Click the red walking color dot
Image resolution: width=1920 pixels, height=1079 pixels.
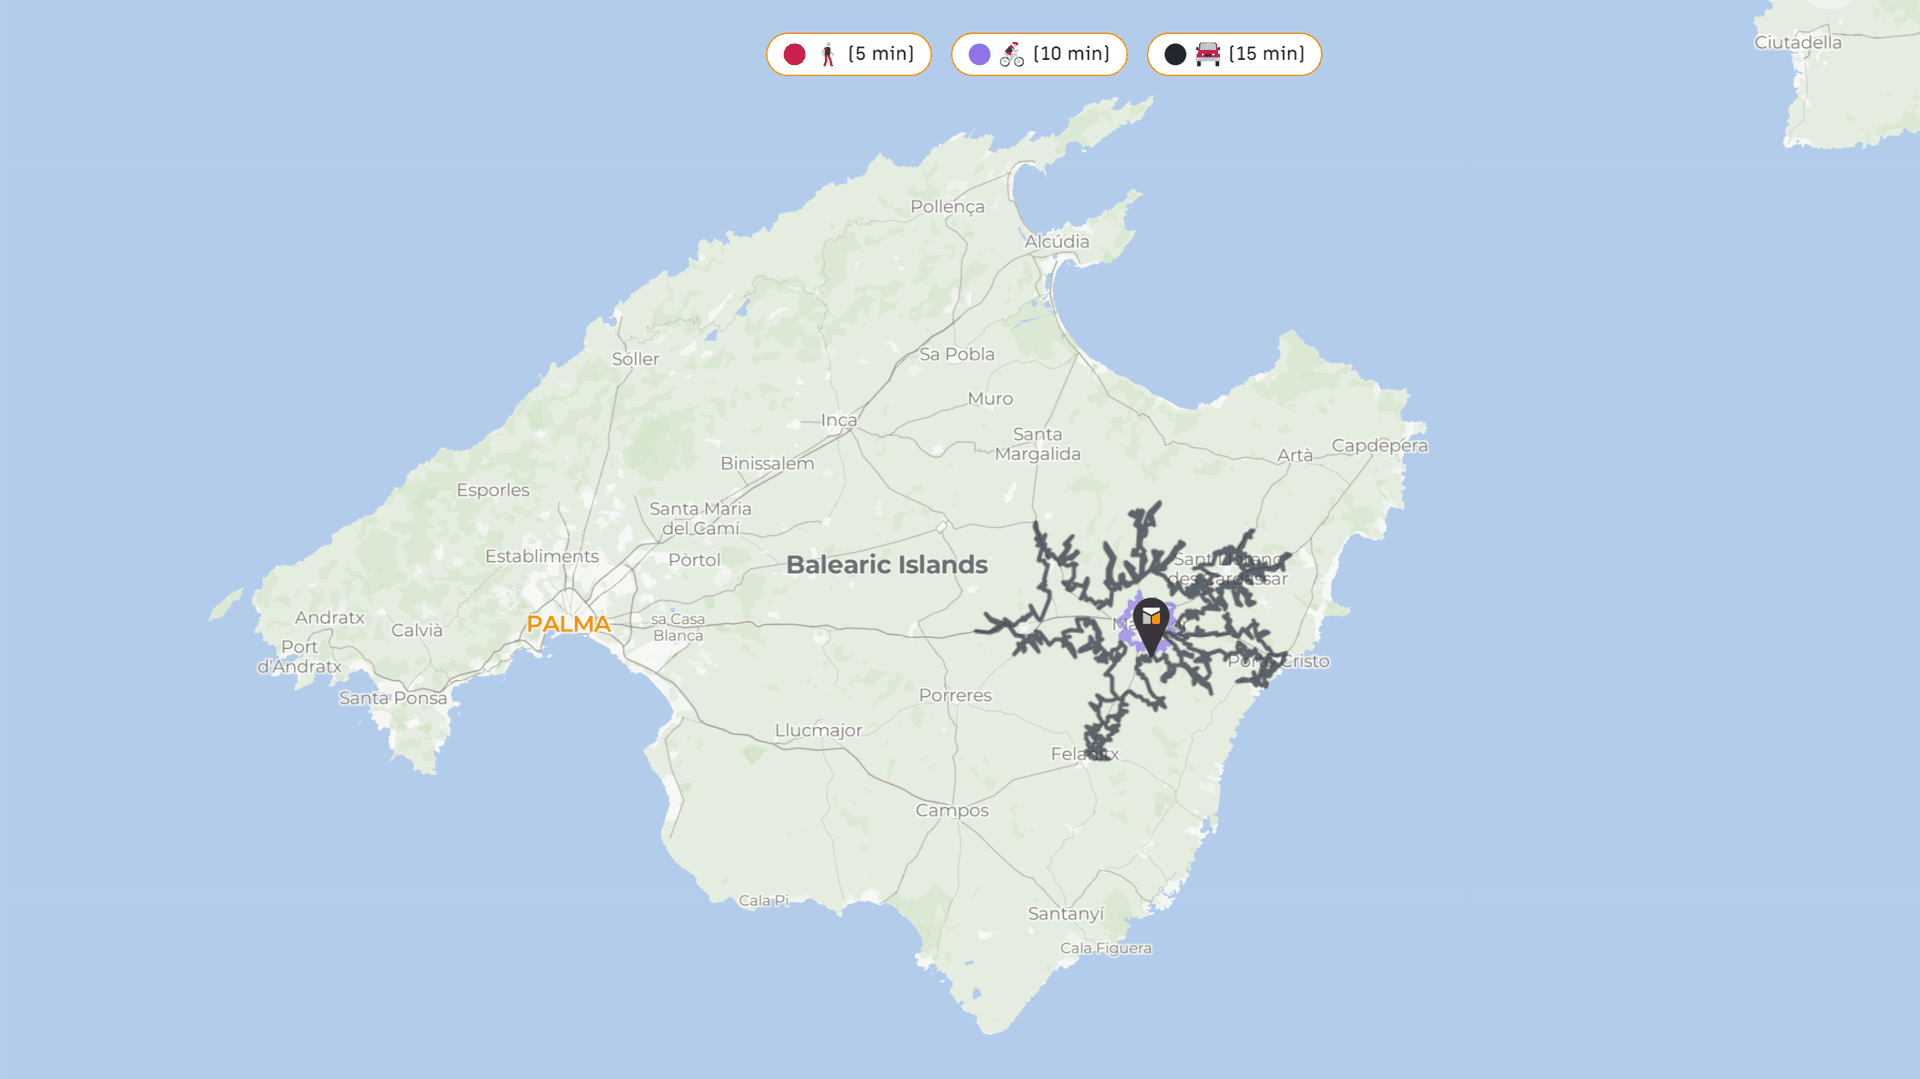(x=795, y=54)
